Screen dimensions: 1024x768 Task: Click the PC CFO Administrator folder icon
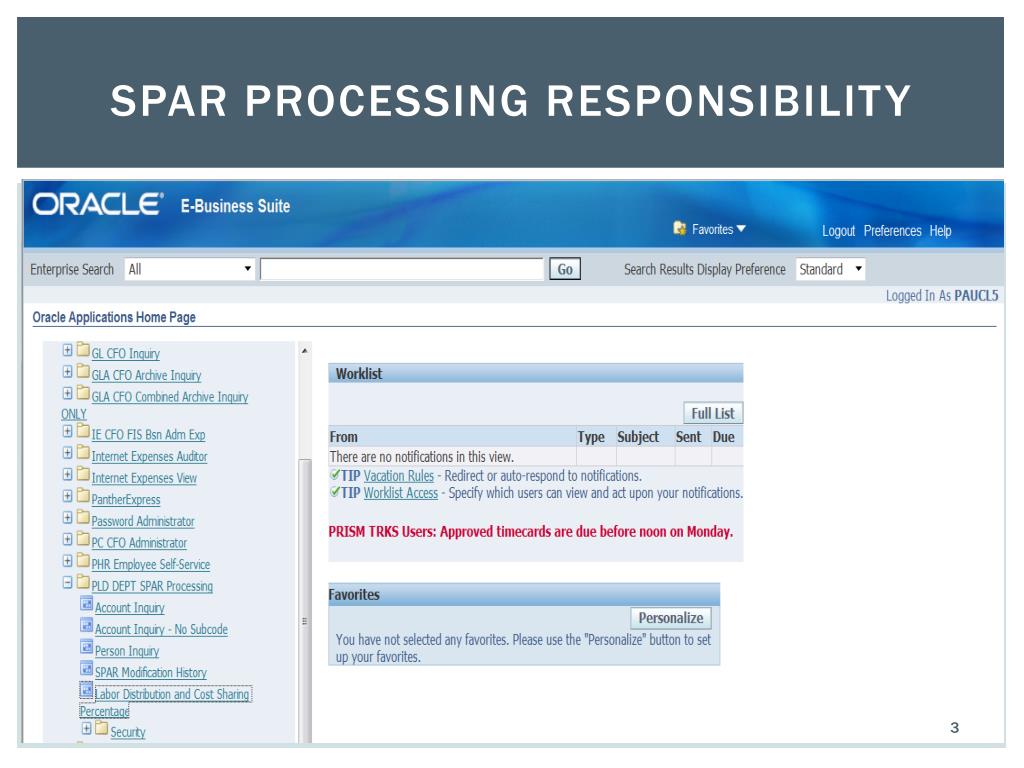click(x=83, y=538)
